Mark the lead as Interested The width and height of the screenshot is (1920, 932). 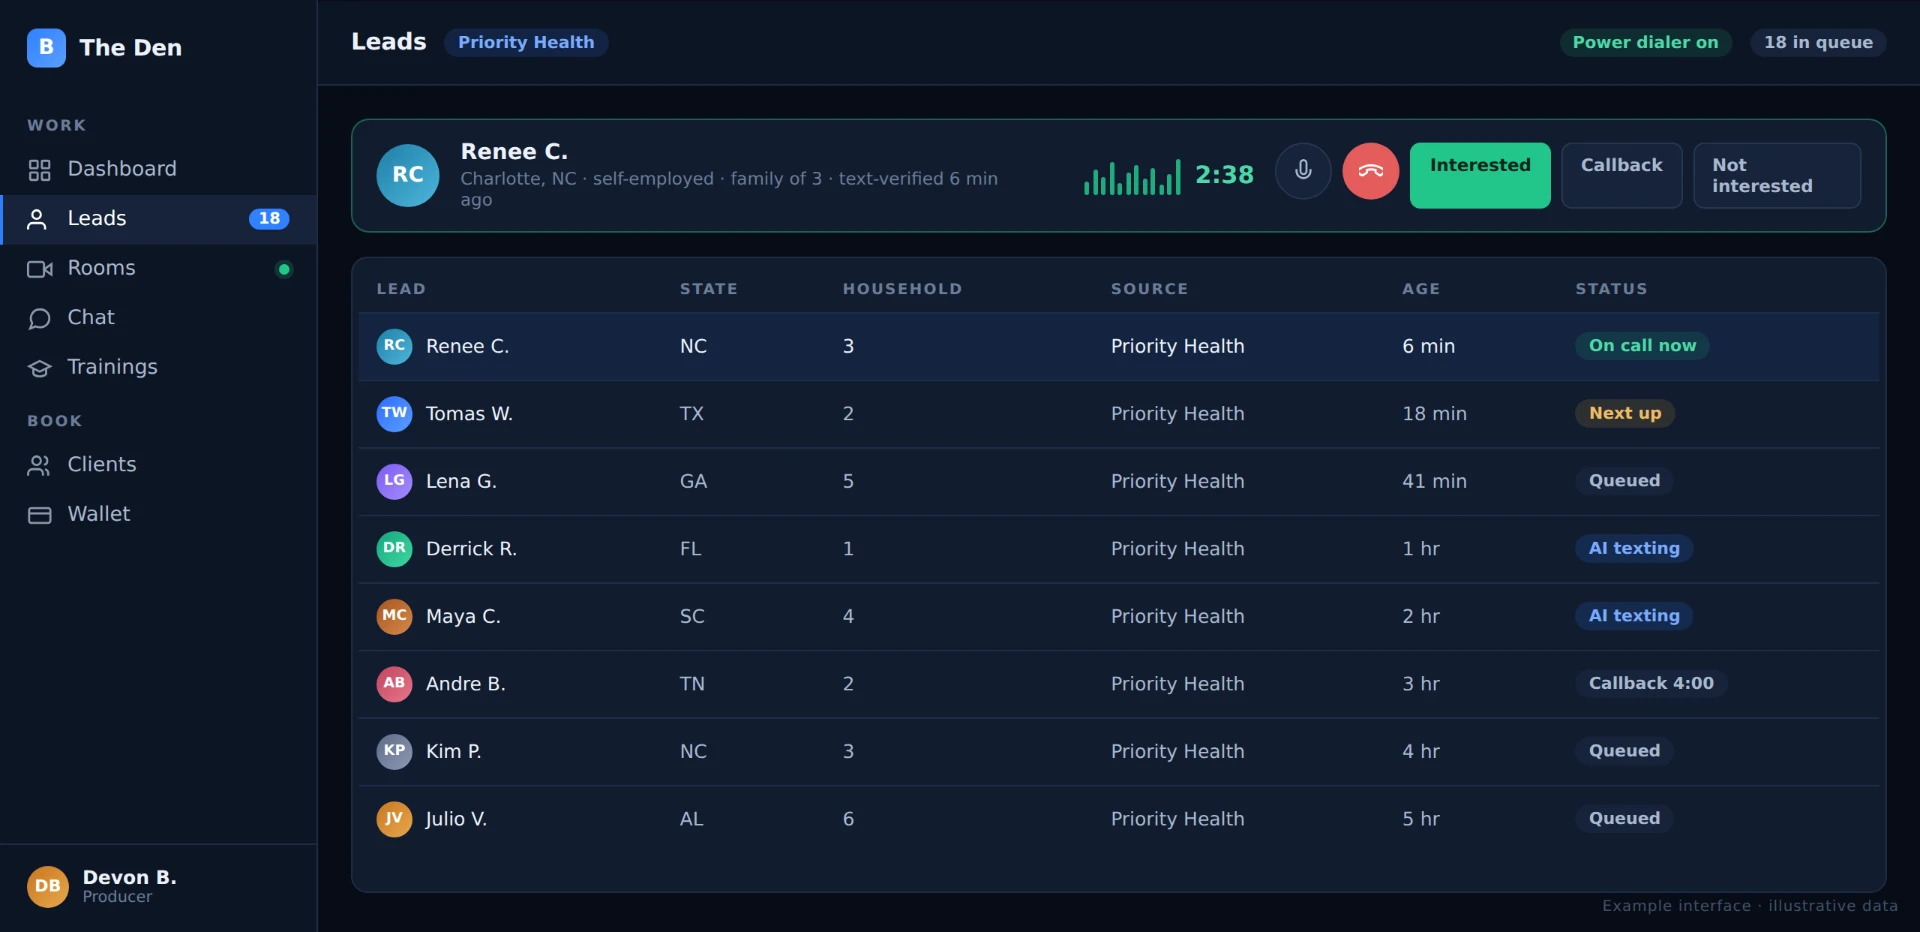1480,175
